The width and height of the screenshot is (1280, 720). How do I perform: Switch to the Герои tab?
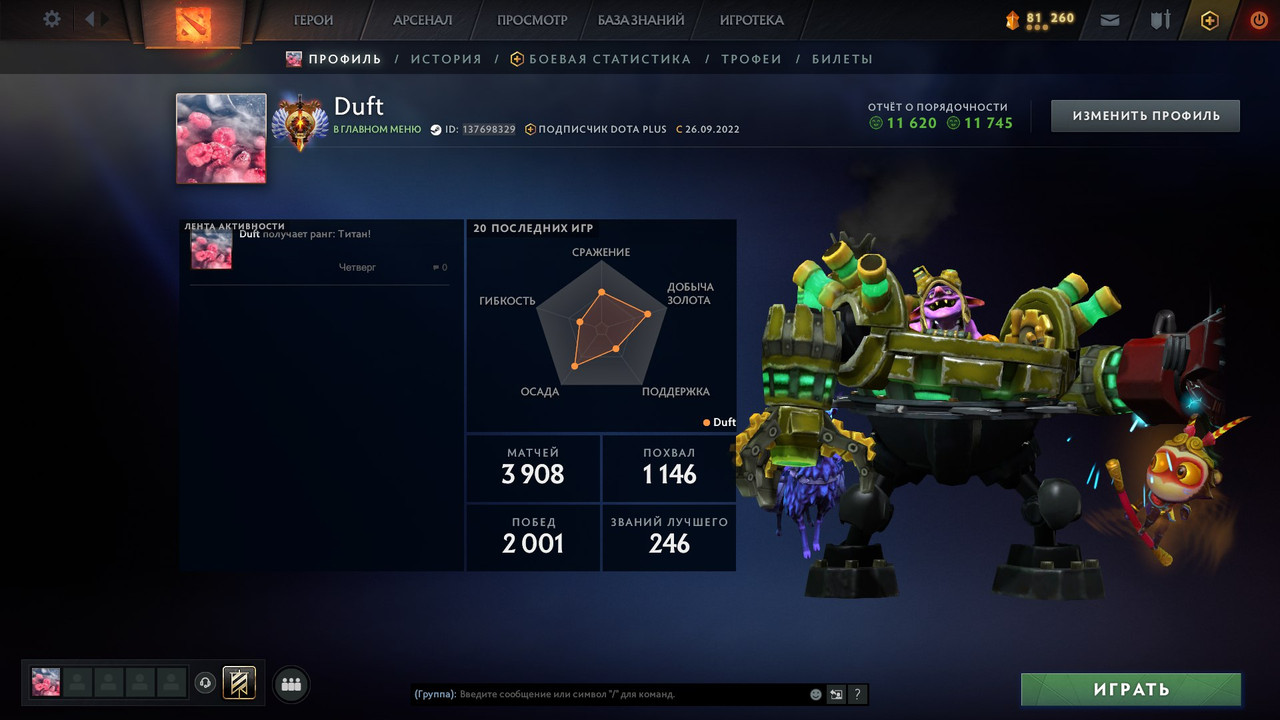(313, 20)
